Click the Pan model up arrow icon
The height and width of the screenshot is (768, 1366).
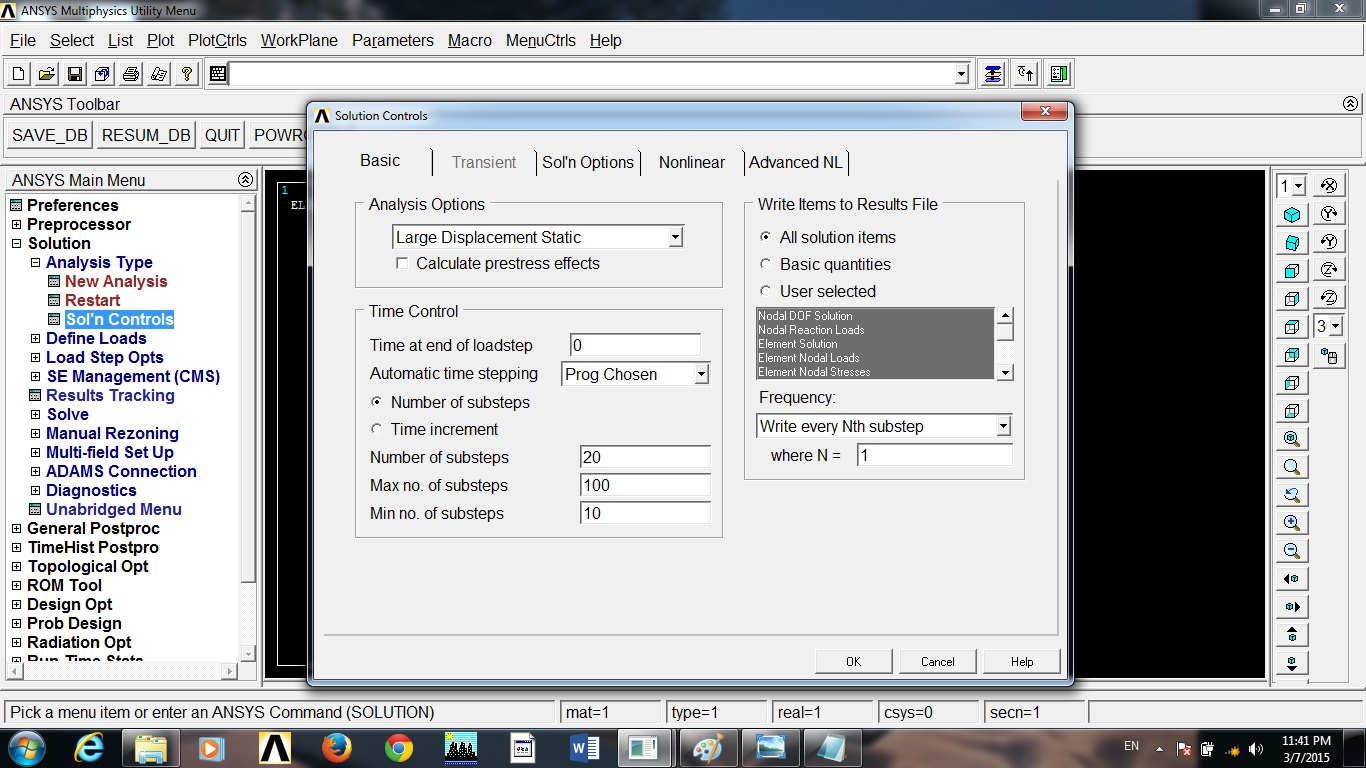pos(1292,635)
